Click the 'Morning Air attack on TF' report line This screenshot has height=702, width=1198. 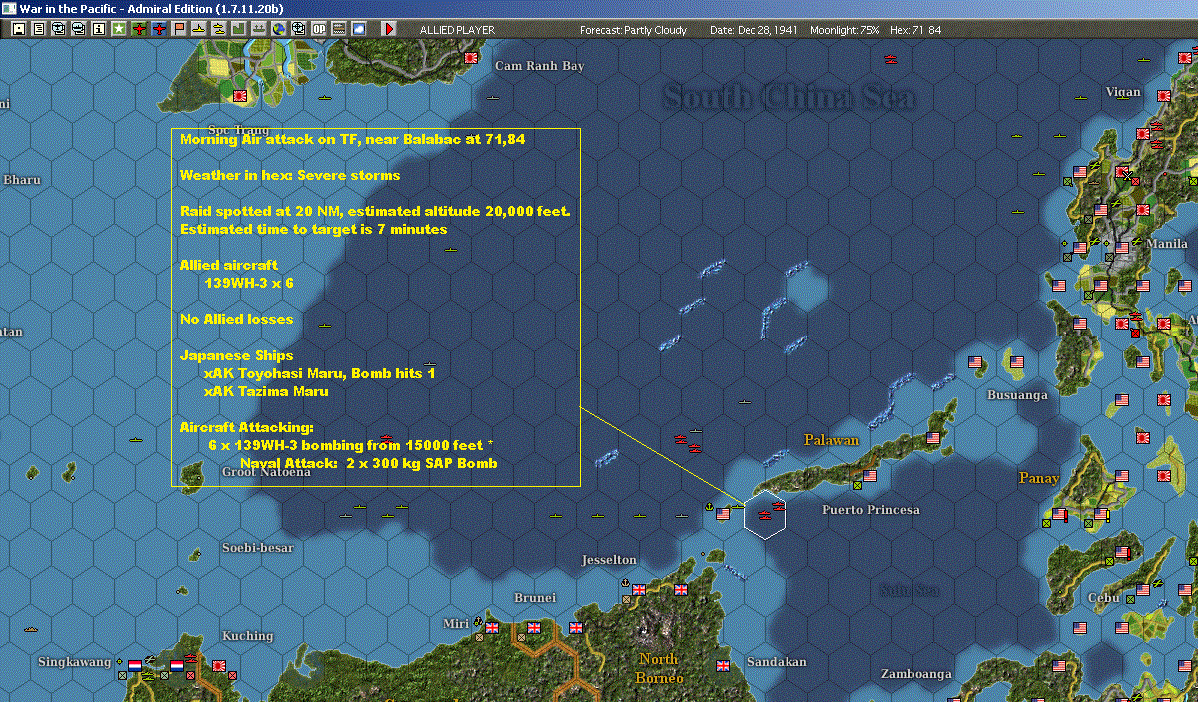[352, 139]
